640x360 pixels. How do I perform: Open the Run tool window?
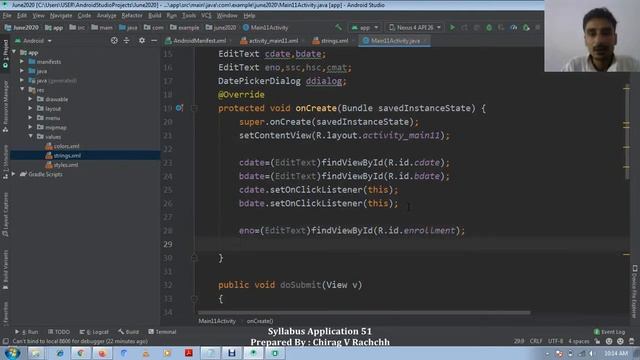click(x=27, y=332)
